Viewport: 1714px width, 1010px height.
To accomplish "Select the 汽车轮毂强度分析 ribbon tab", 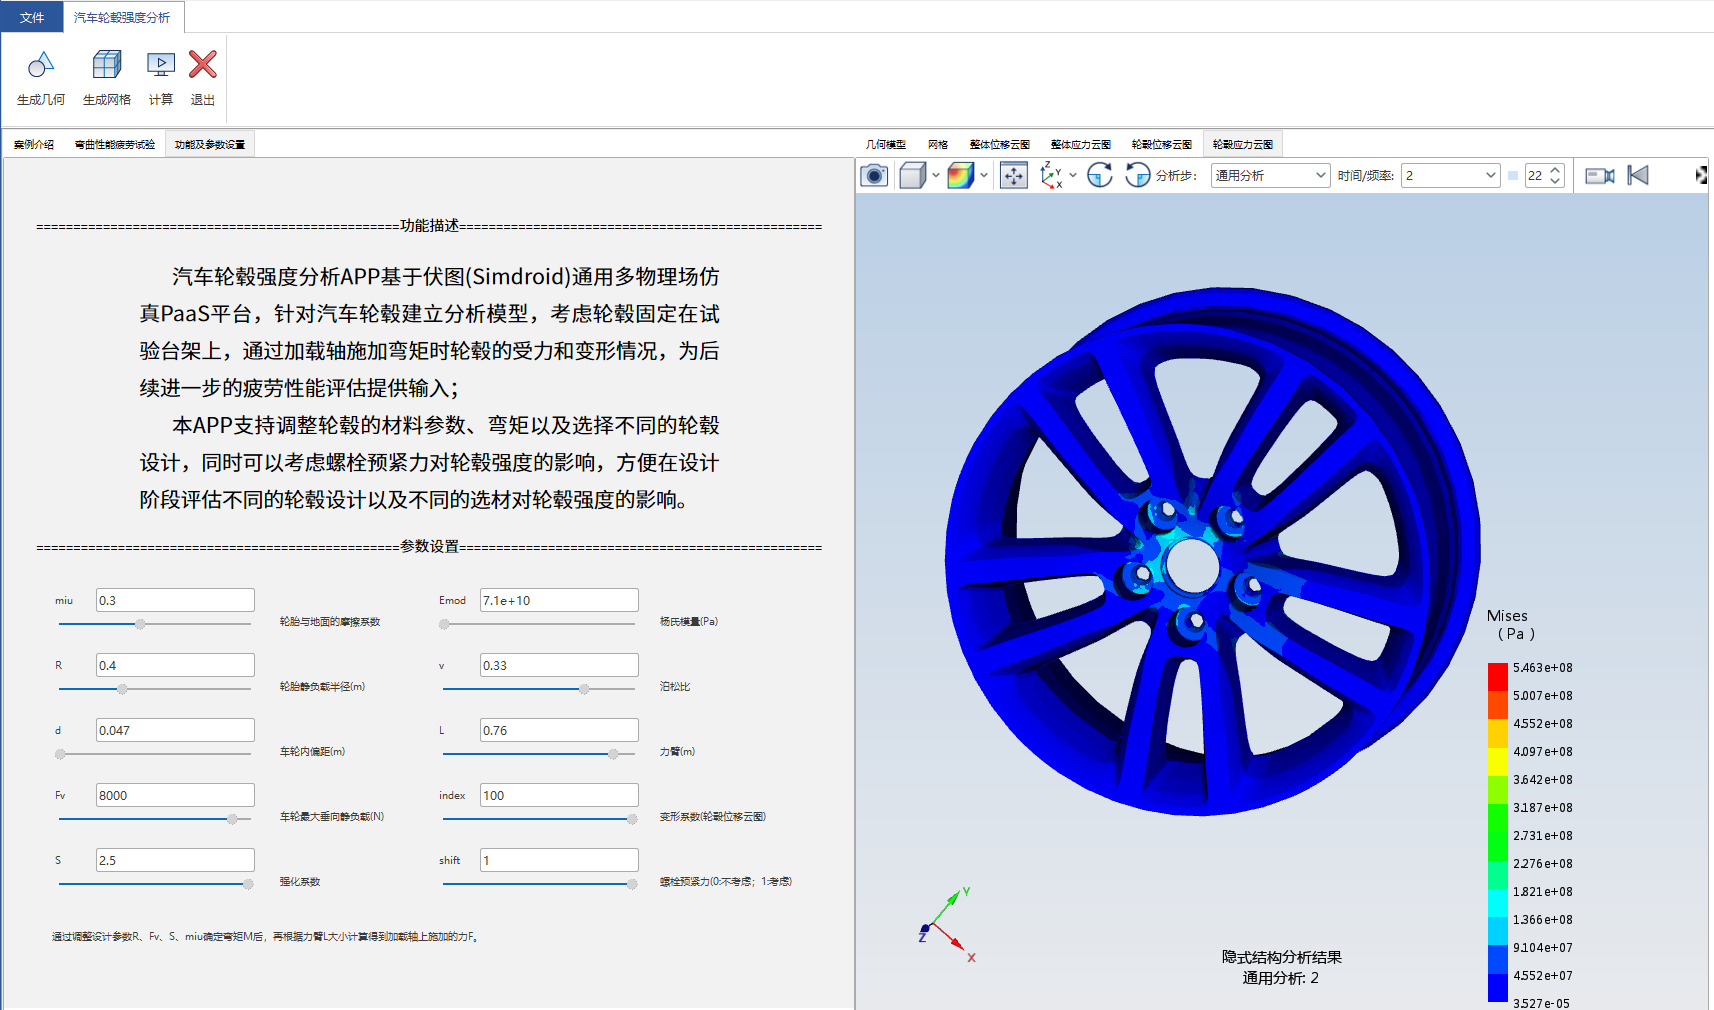I will click(x=122, y=17).
